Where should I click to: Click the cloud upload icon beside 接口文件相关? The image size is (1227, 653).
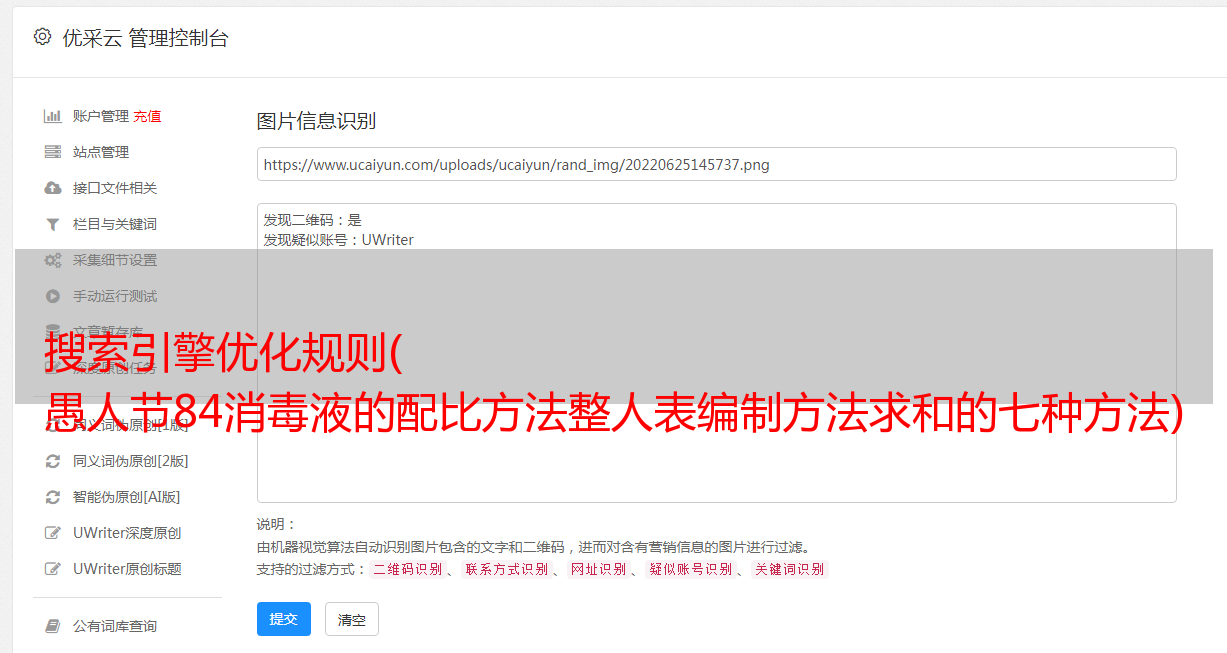point(53,188)
